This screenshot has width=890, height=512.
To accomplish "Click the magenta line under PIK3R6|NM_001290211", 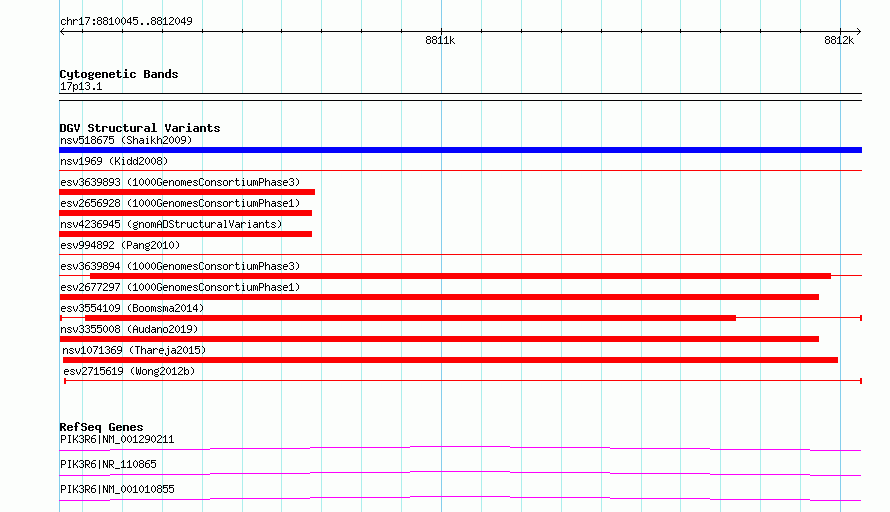I will (x=460, y=448).
